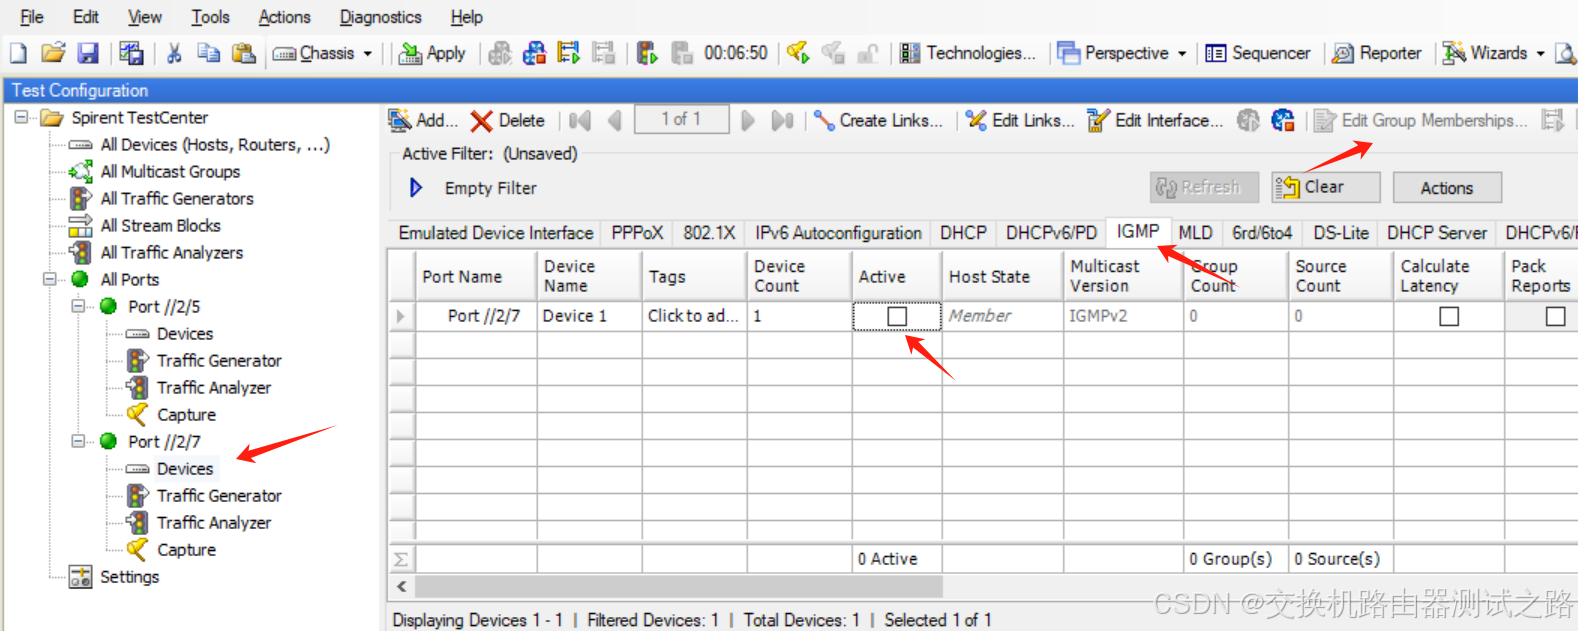This screenshot has width=1578, height=631.
Task: Open the Diagnostics menu
Action: coord(380,17)
